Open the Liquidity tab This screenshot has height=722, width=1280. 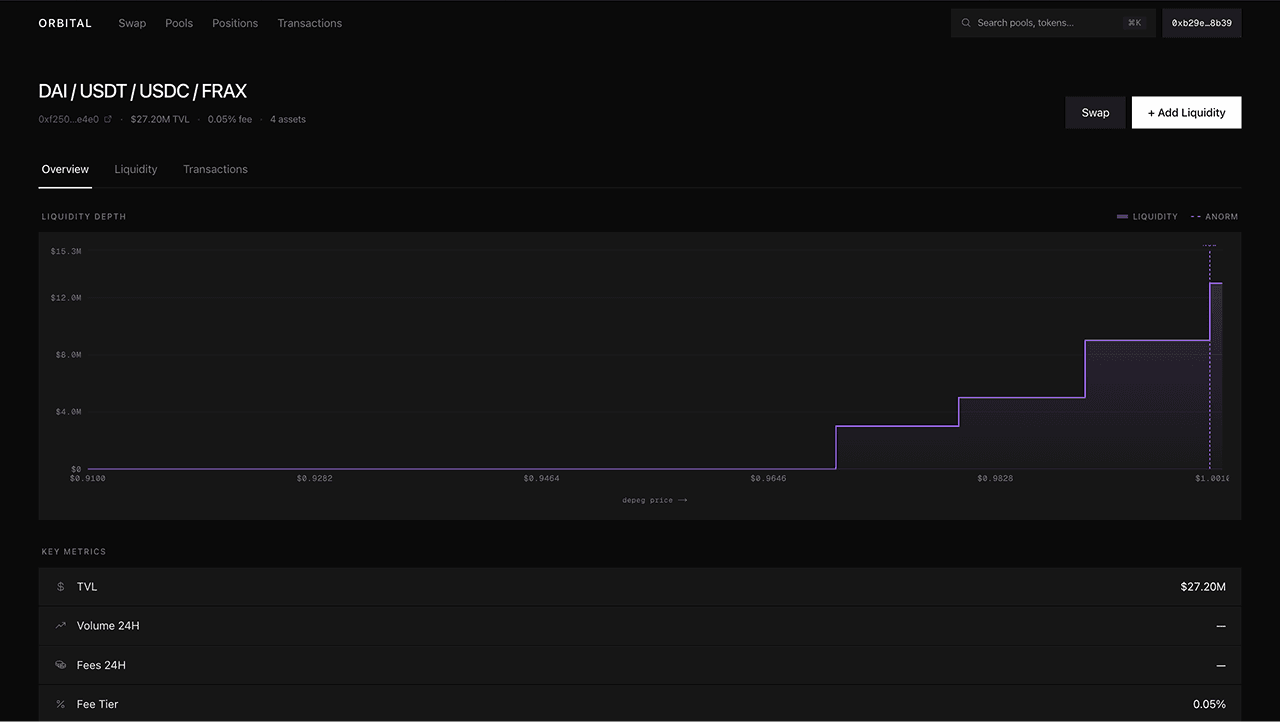[136, 169]
